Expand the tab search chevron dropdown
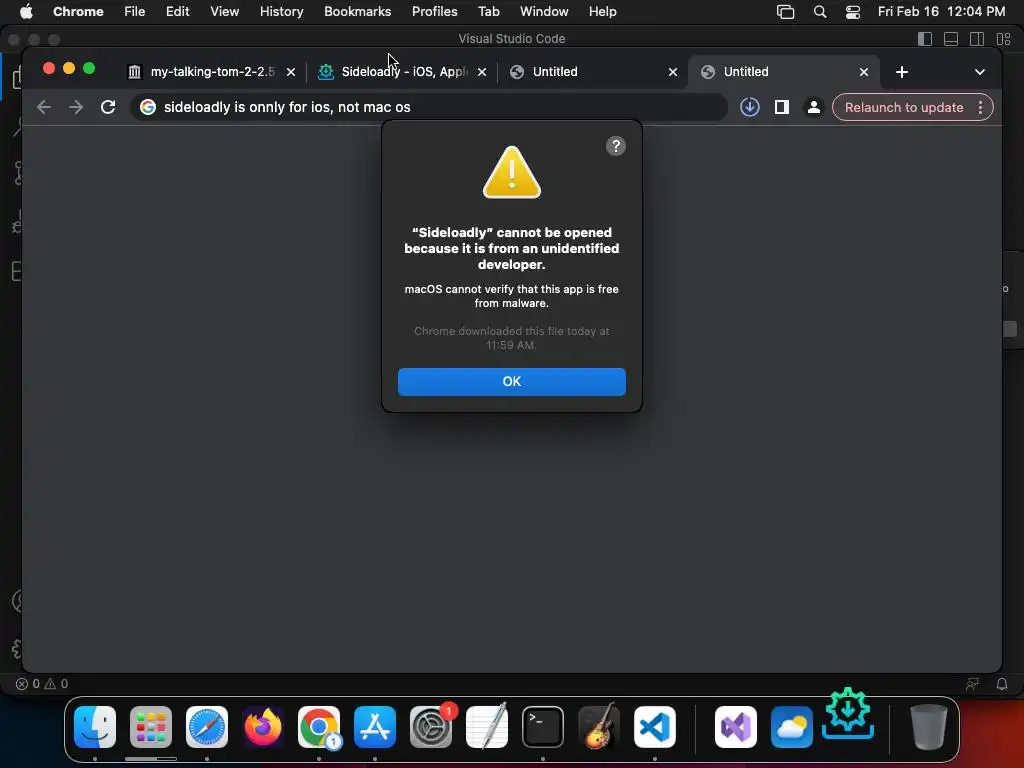Screen dimensions: 1024x768 [x=980, y=72]
